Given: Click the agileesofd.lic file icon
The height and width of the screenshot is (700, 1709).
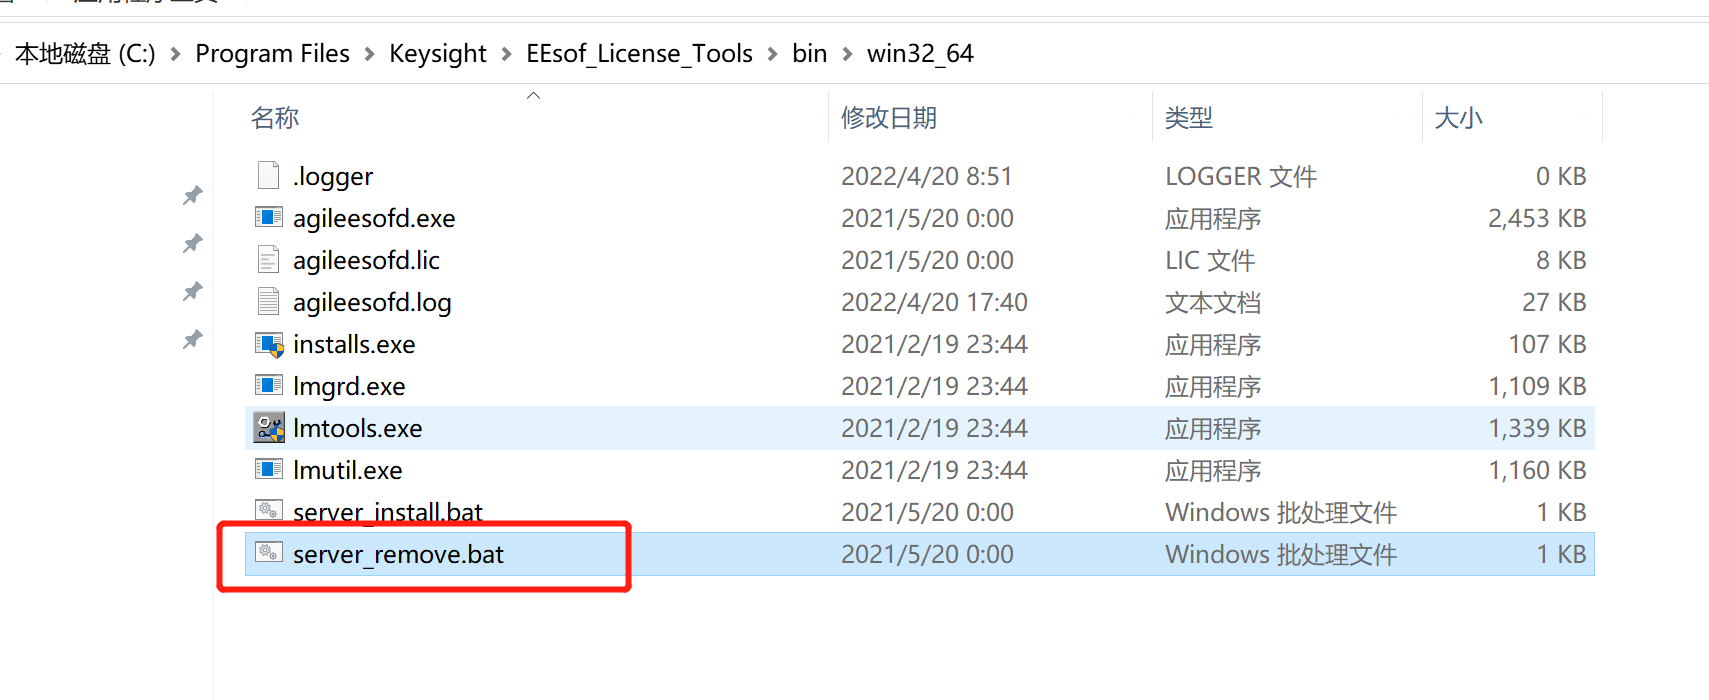Looking at the screenshot, I should pos(268,260).
